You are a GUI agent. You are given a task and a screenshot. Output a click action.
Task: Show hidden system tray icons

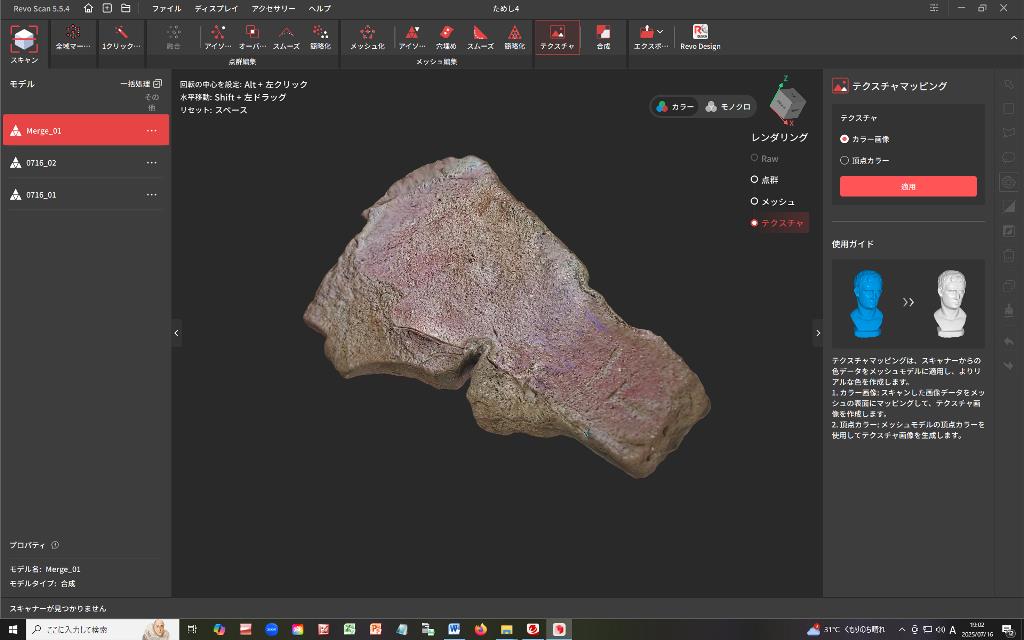coord(902,630)
